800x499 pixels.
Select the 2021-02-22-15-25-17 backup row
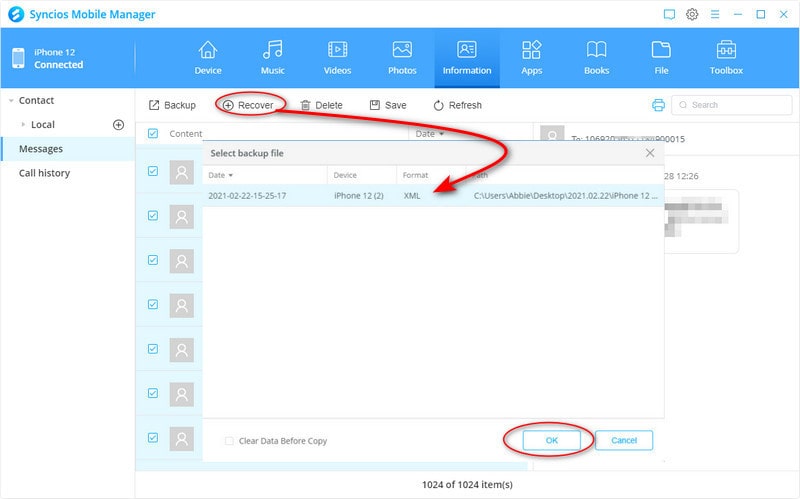coord(433,195)
